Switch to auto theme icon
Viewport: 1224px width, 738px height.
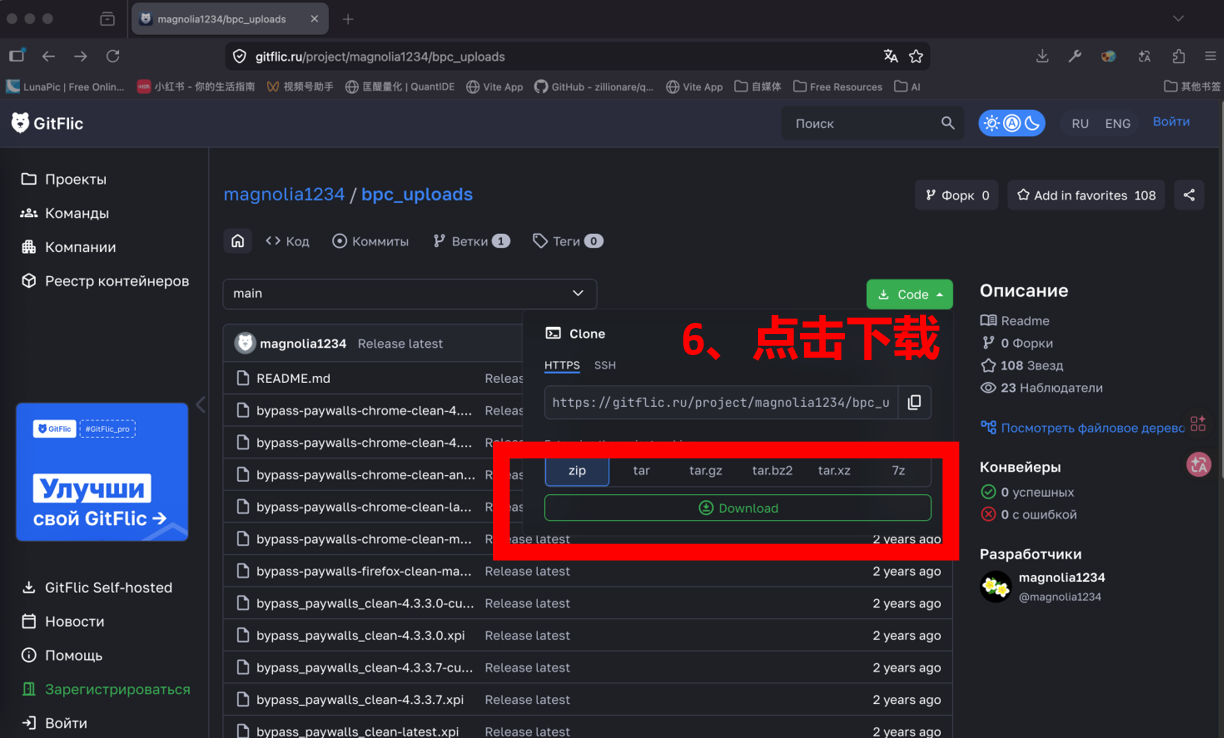tap(1012, 123)
